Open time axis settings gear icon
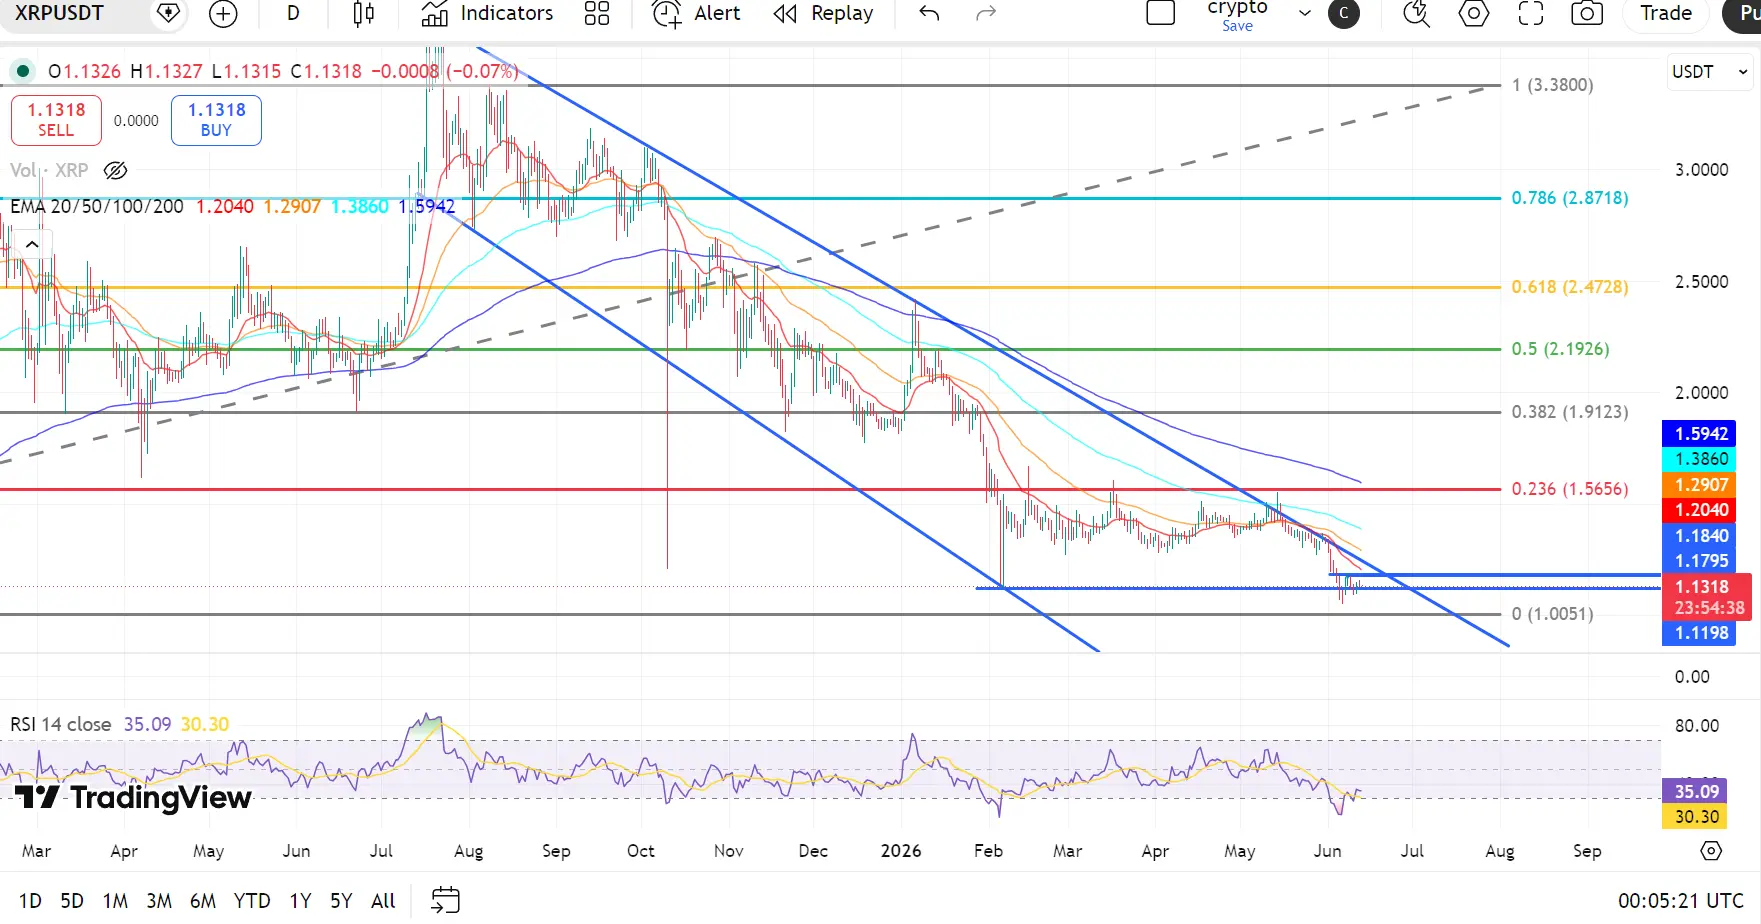Screen dimensions: 1761x924 click(1711, 851)
